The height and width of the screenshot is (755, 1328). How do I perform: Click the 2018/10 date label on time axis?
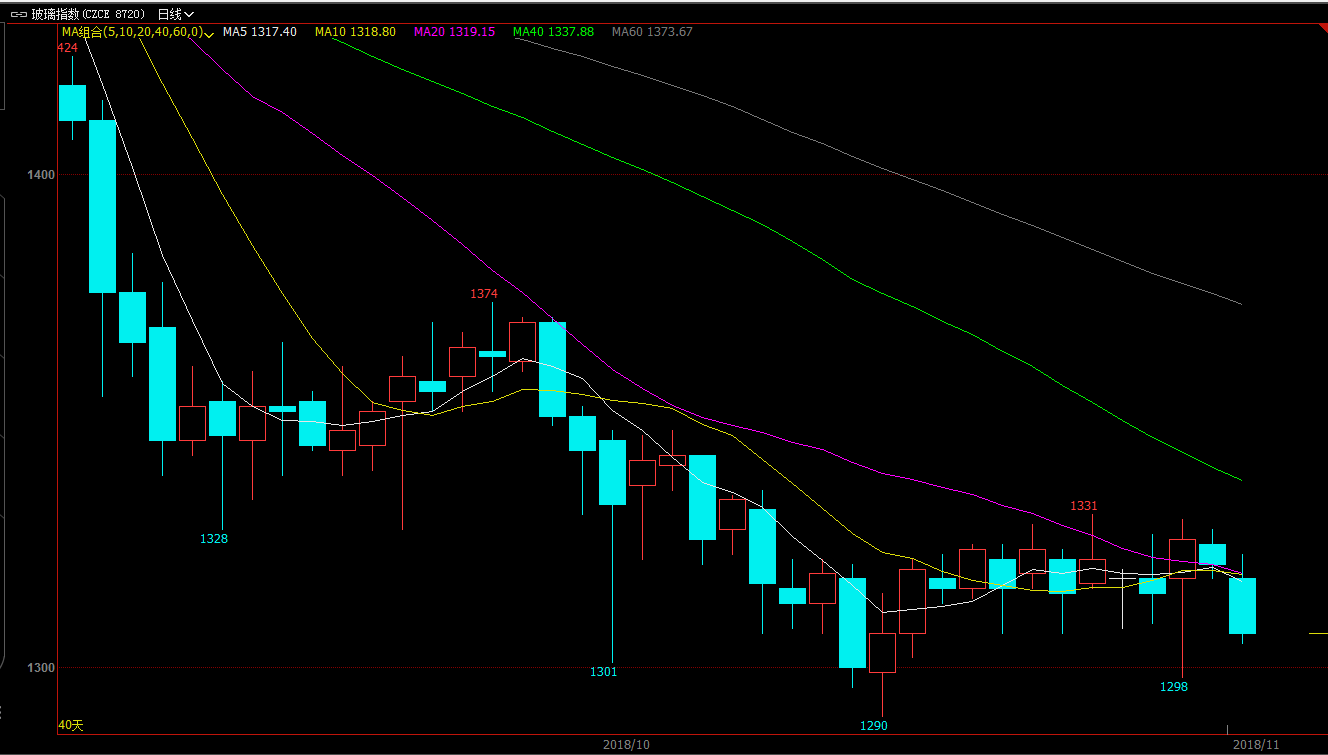pos(626,745)
